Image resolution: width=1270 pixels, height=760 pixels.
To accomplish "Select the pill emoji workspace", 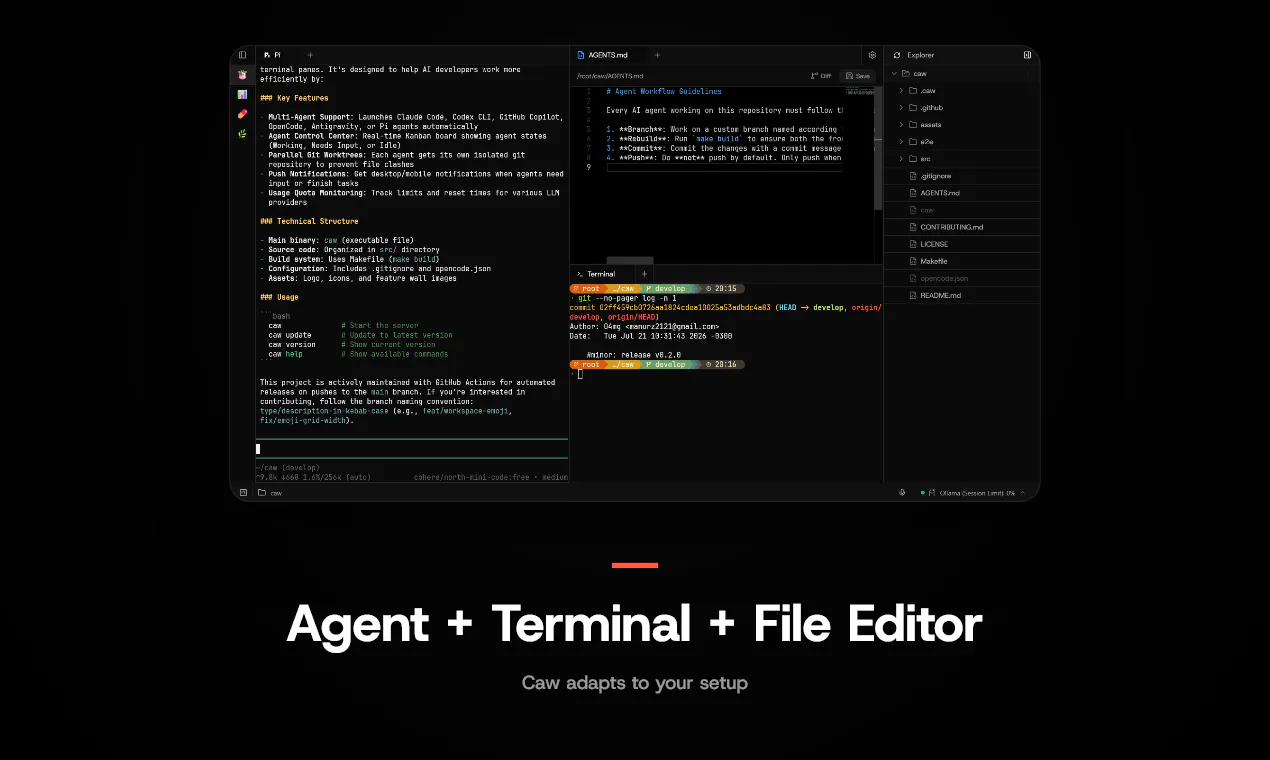I will pyautogui.click(x=242, y=114).
